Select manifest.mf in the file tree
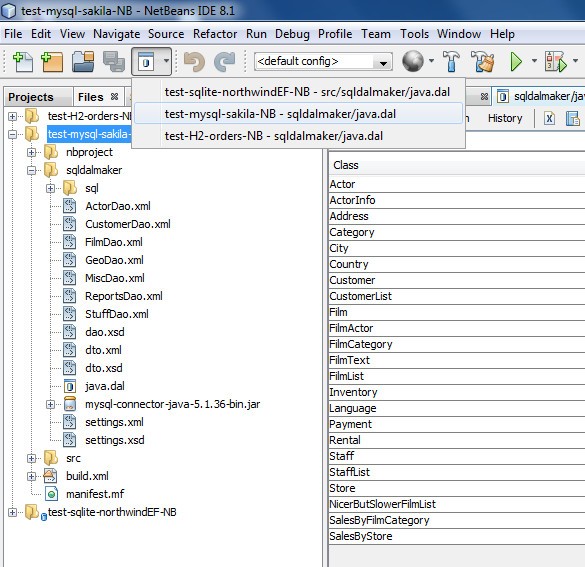The height and width of the screenshot is (567, 585). point(95,494)
